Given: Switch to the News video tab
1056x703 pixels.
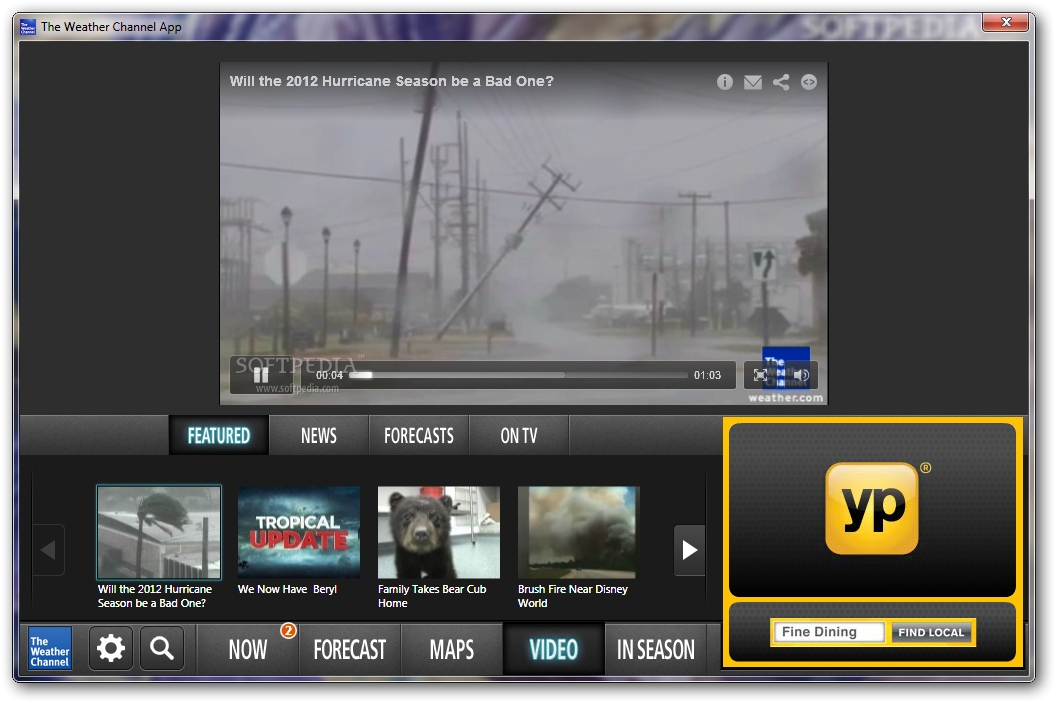Looking at the screenshot, I should click(319, 436).
